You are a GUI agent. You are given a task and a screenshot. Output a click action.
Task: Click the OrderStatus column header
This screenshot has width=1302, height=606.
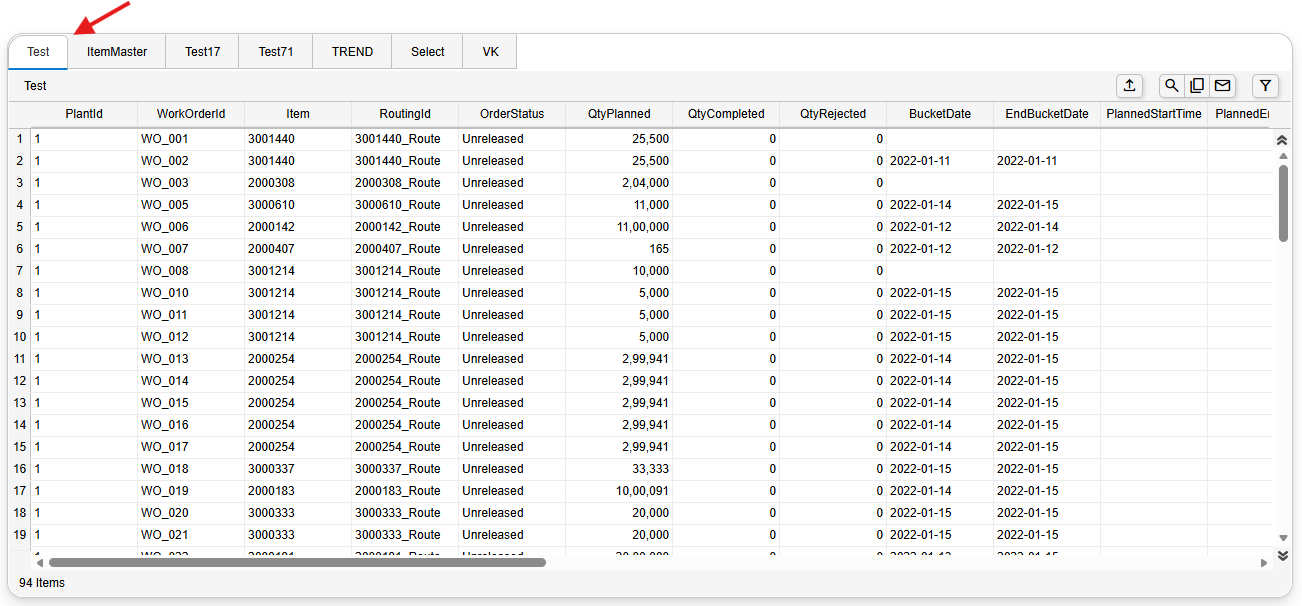[x=512, y=114]
